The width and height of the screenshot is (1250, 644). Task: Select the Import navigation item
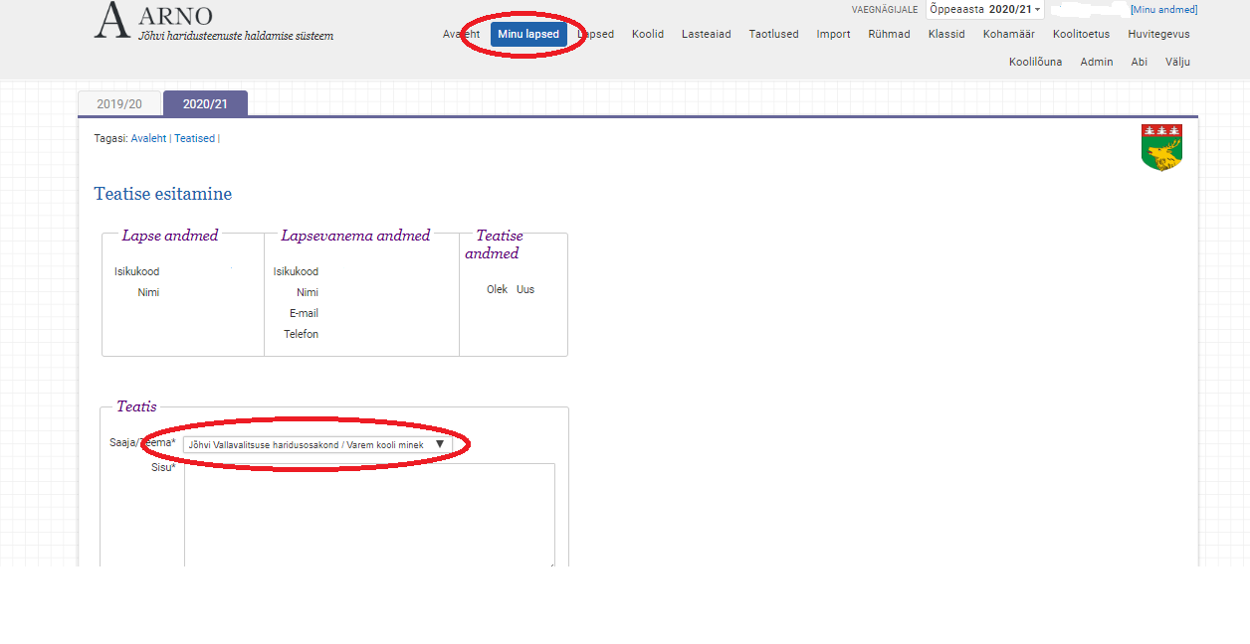click(833, 34)
